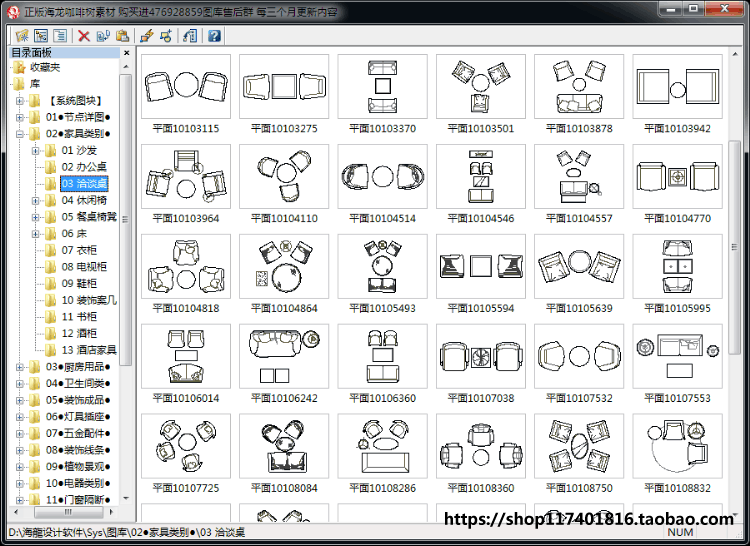Screen dimensions: 750x546
Task: Click the new folder toolbar icon
Action: 22,35
